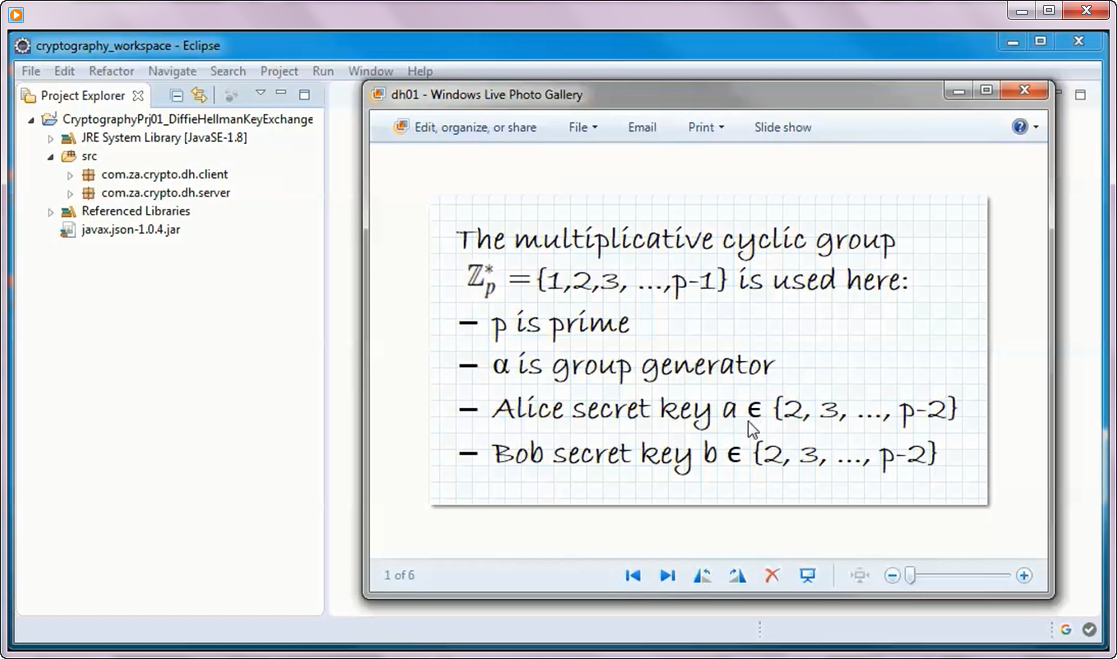Open Photo Gallery help
Screen dimensions: 1117x659
(1021, 127)
